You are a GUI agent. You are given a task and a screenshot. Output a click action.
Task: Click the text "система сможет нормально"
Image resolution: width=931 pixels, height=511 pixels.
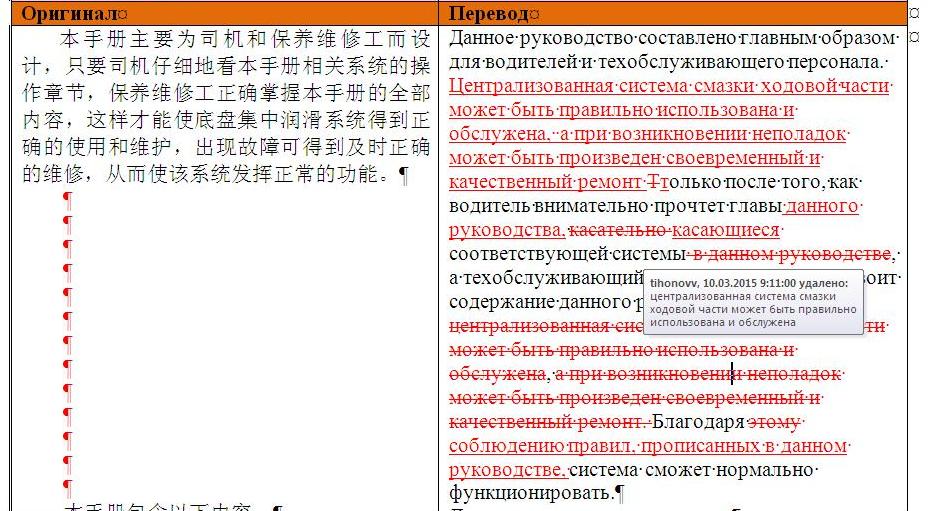click(x=691, y=470)
